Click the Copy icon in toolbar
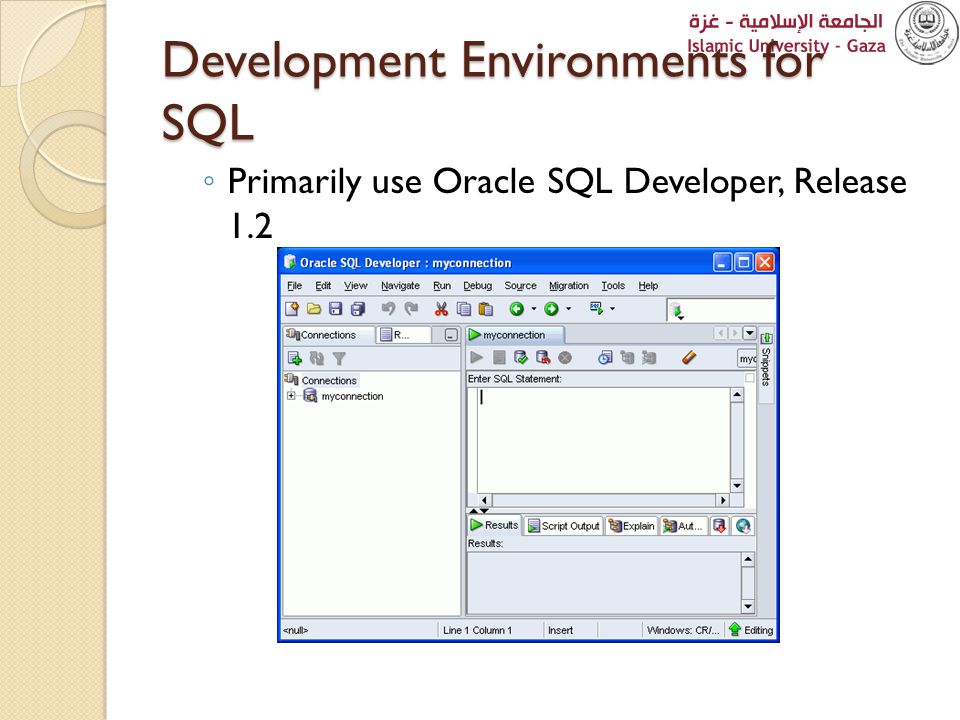Screen dimensions: 960x720 click(x=463, y=309)
